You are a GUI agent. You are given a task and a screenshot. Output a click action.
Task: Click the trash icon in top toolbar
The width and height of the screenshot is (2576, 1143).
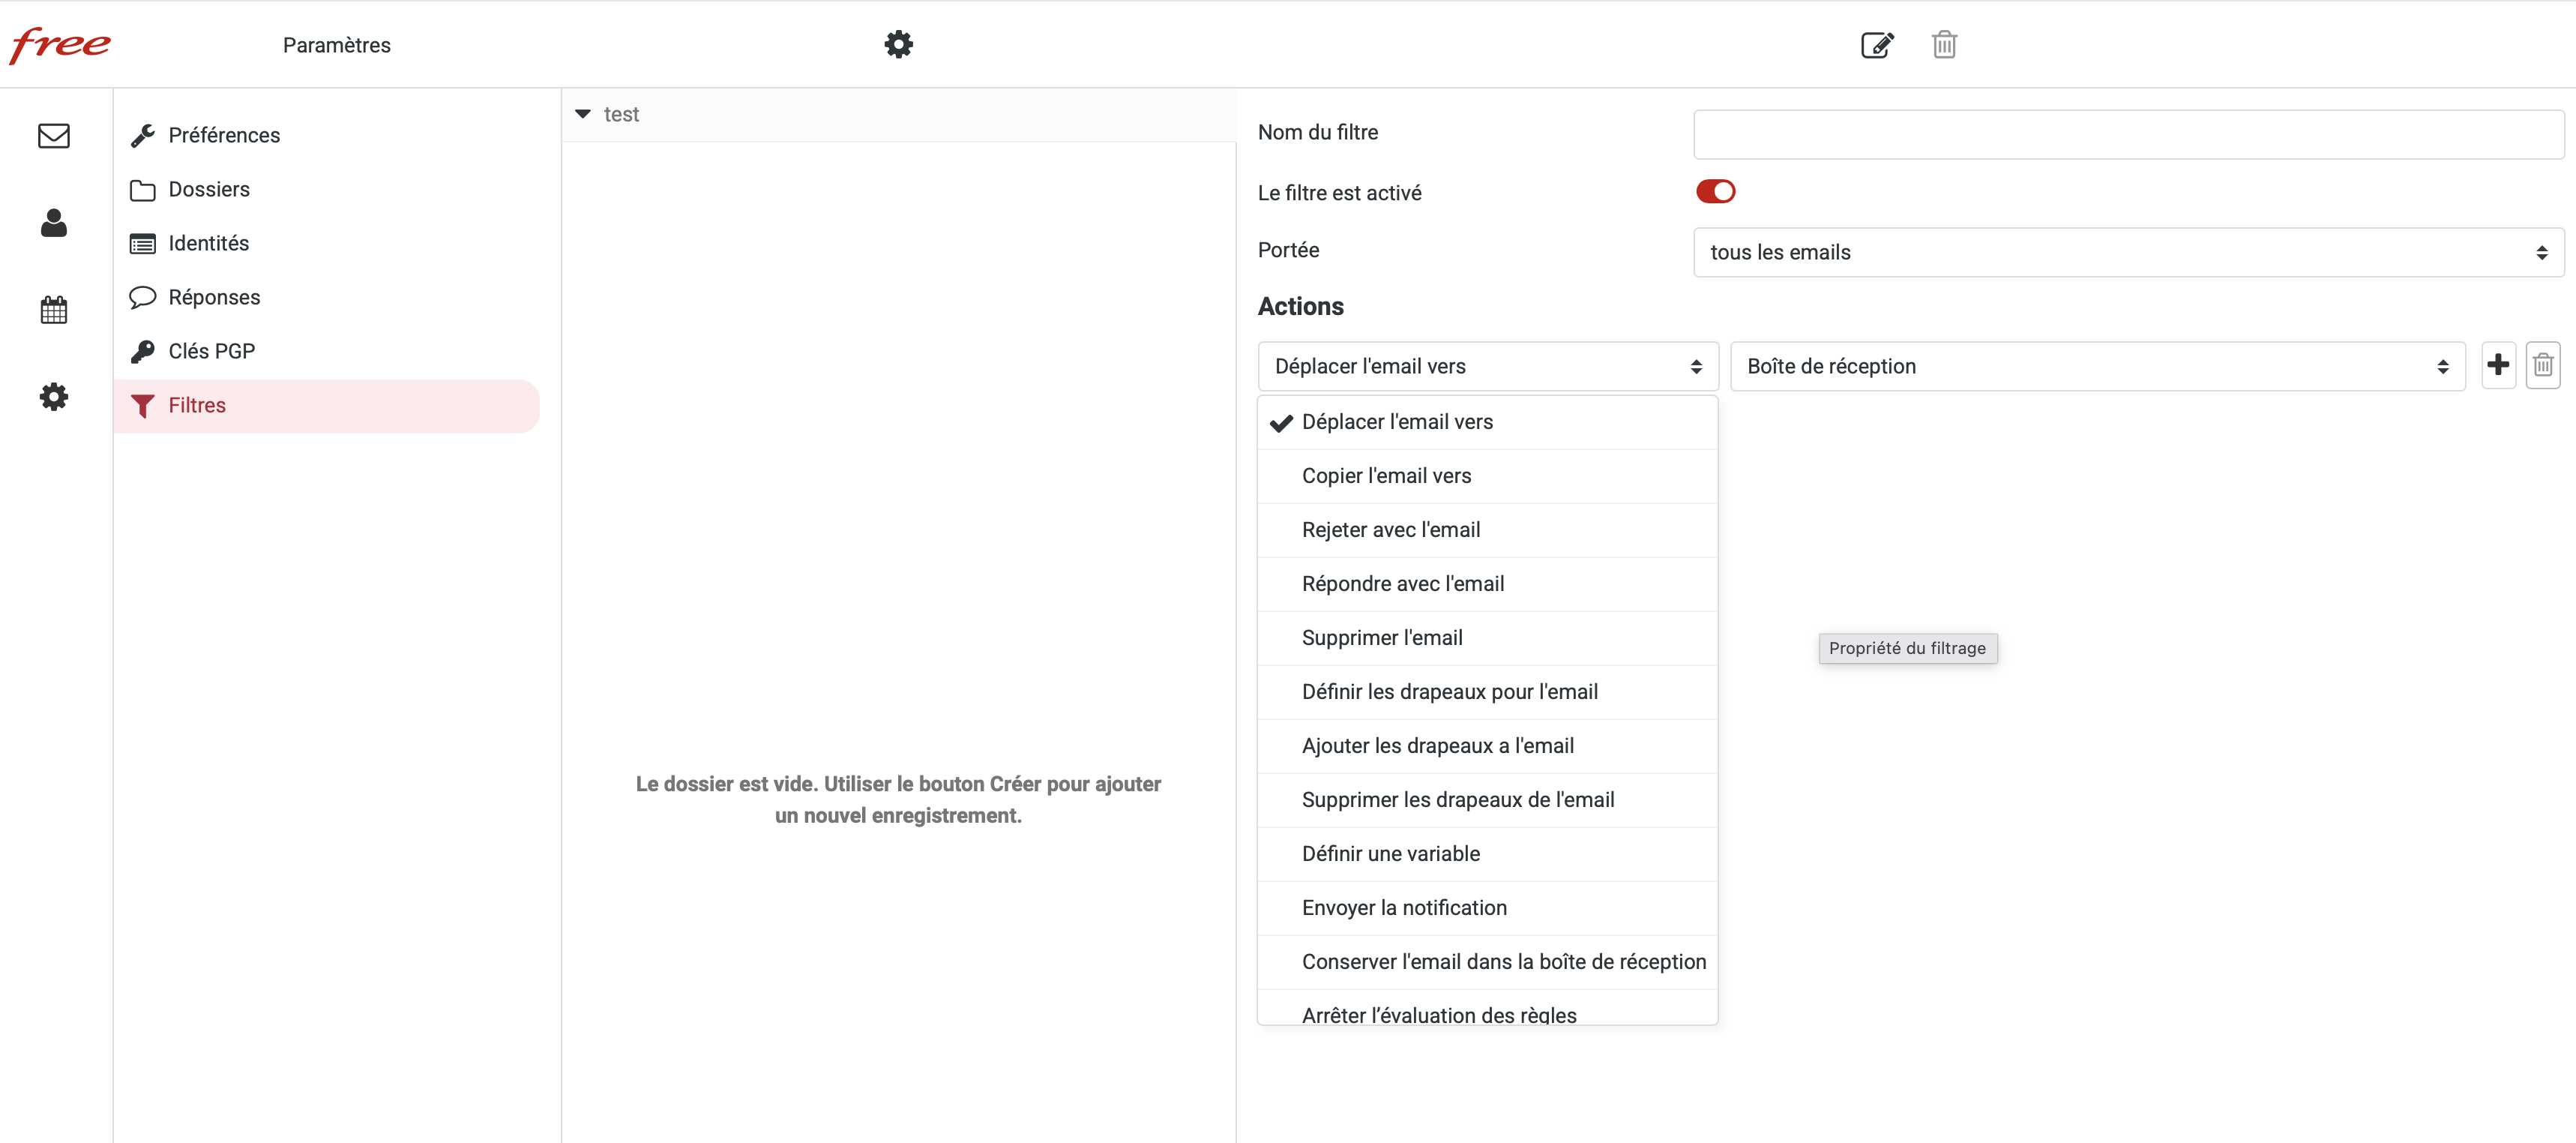coord(1944,45)
